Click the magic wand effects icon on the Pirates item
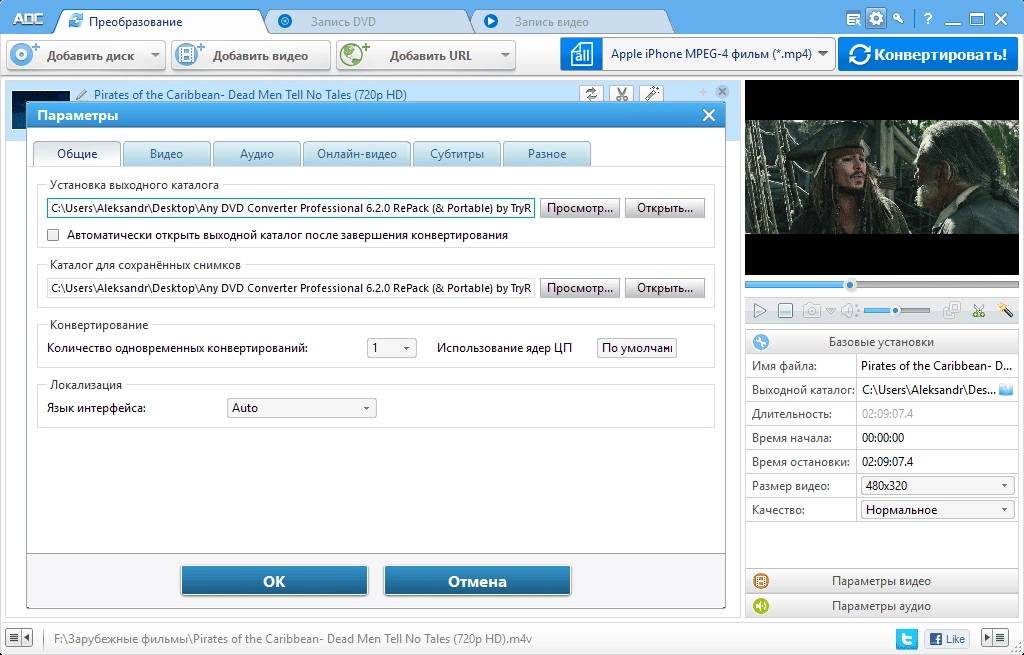Viewport: 1024px width, 655px height. coord(651,94)
